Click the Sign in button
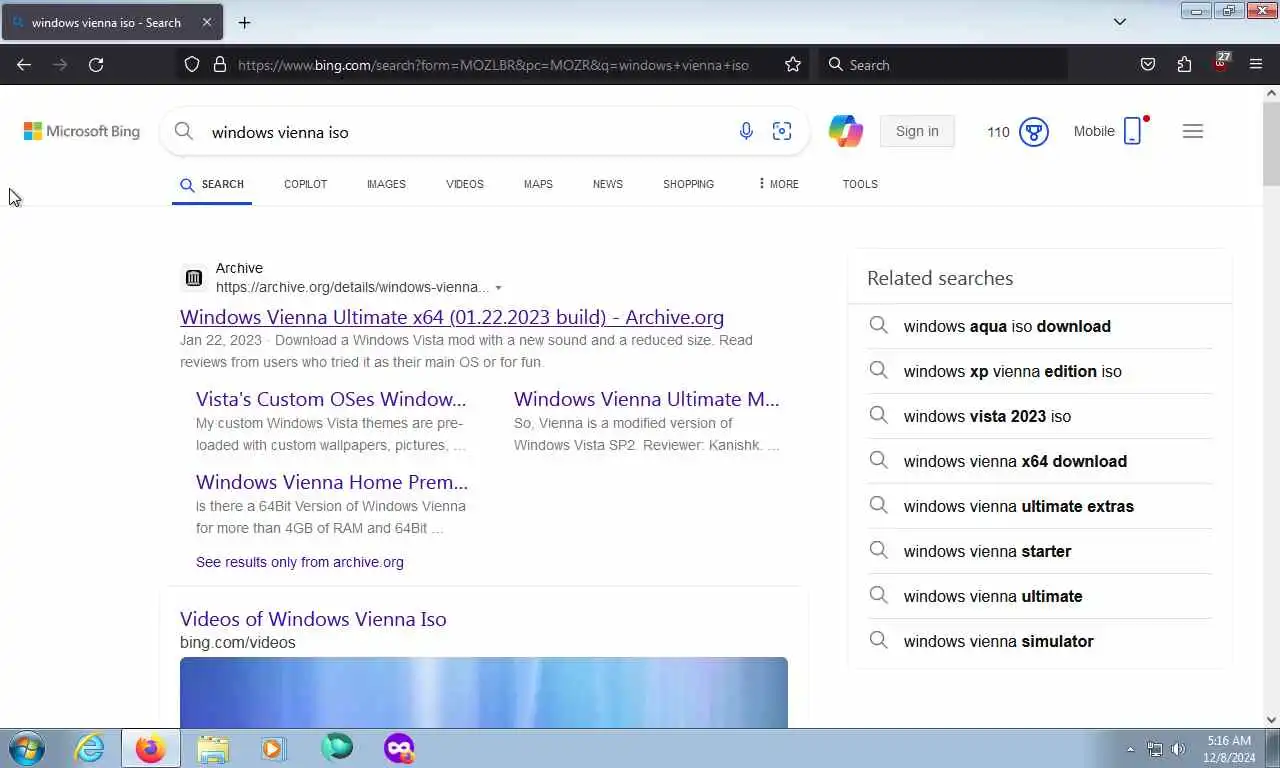Screen dimensions: 1280x768 tap(917, 131)
